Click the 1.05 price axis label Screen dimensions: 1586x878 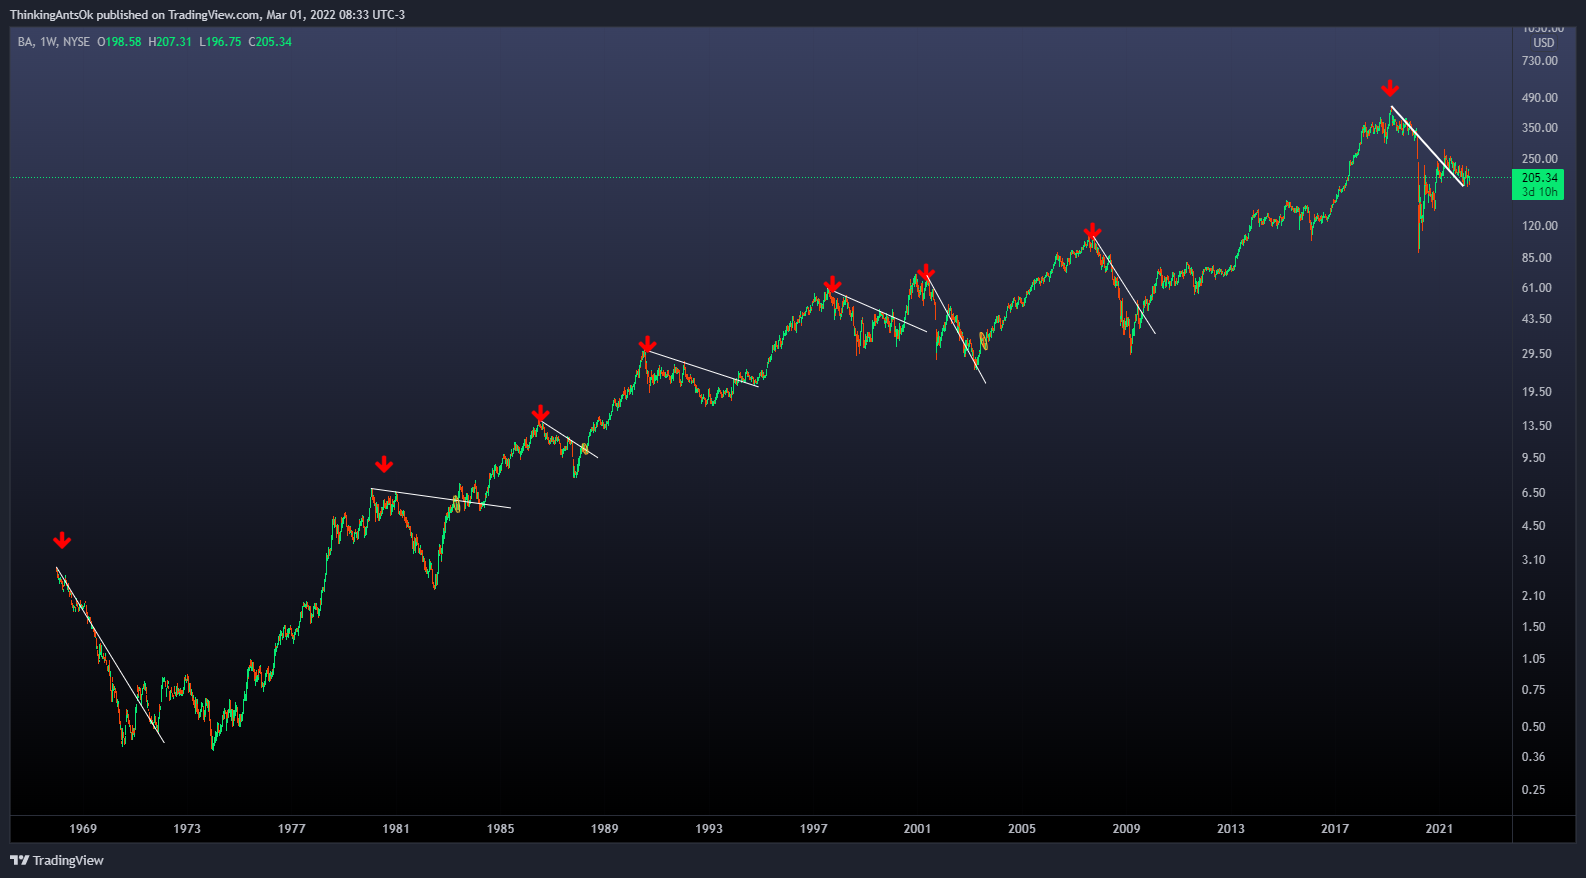click(1534, 659)
